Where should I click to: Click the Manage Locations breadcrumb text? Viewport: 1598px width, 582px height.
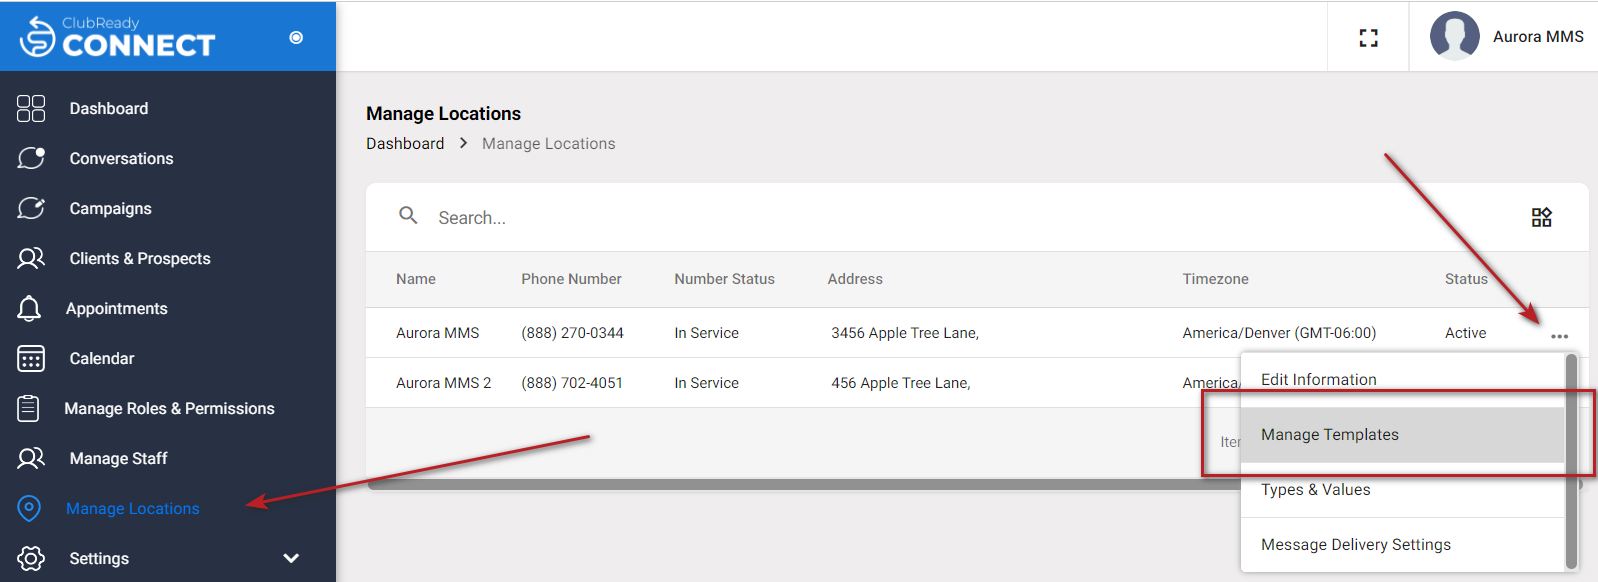549,144
